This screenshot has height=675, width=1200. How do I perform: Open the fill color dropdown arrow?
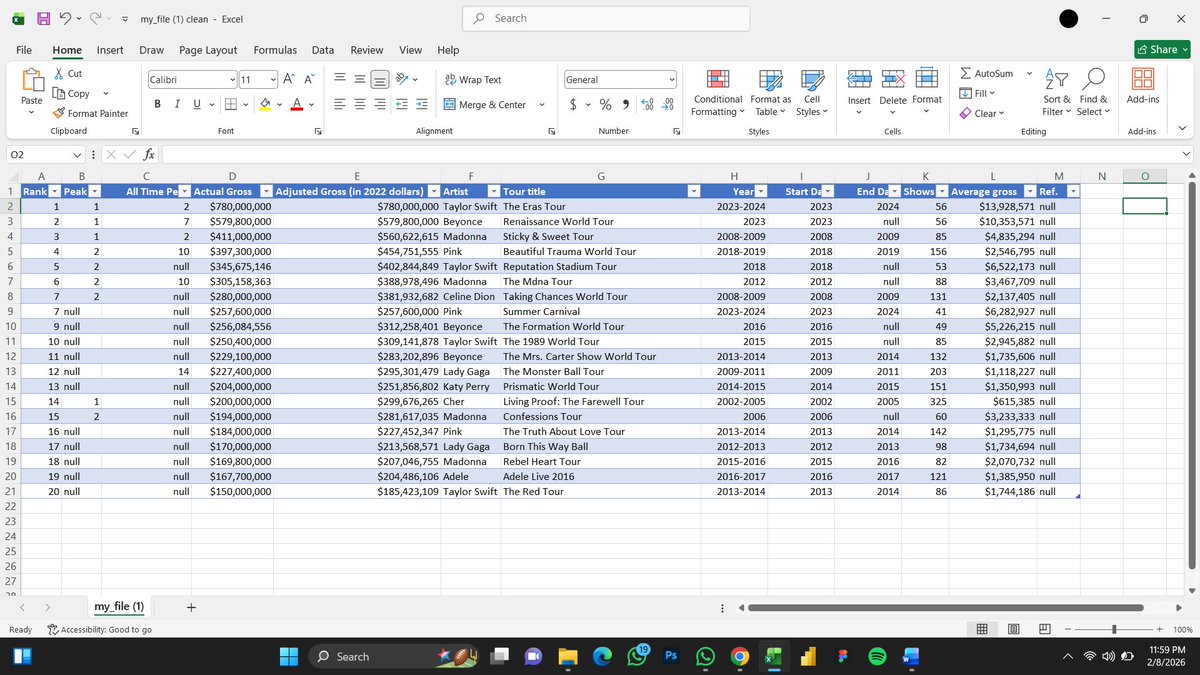(x=280, y=104)
